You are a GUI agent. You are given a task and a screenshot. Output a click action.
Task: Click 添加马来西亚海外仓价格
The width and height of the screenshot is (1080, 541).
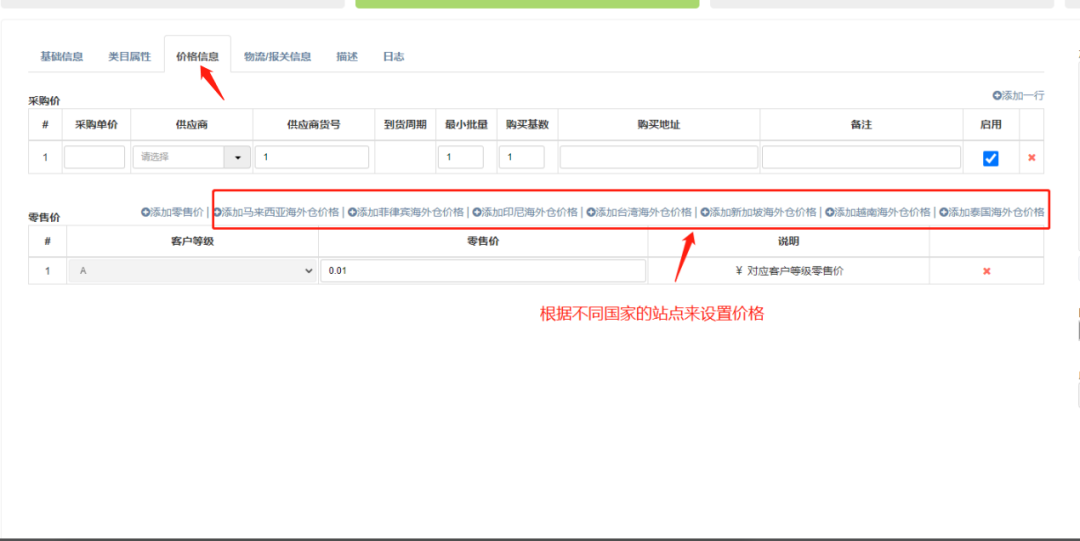point(276,212)
